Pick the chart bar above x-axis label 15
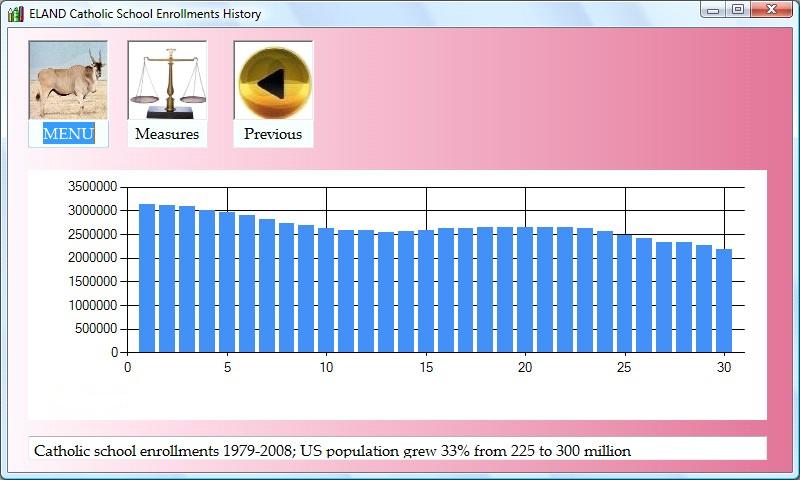The height and width of the screenshot is (480, 800). pyautogui.click(x=426, y=291)
